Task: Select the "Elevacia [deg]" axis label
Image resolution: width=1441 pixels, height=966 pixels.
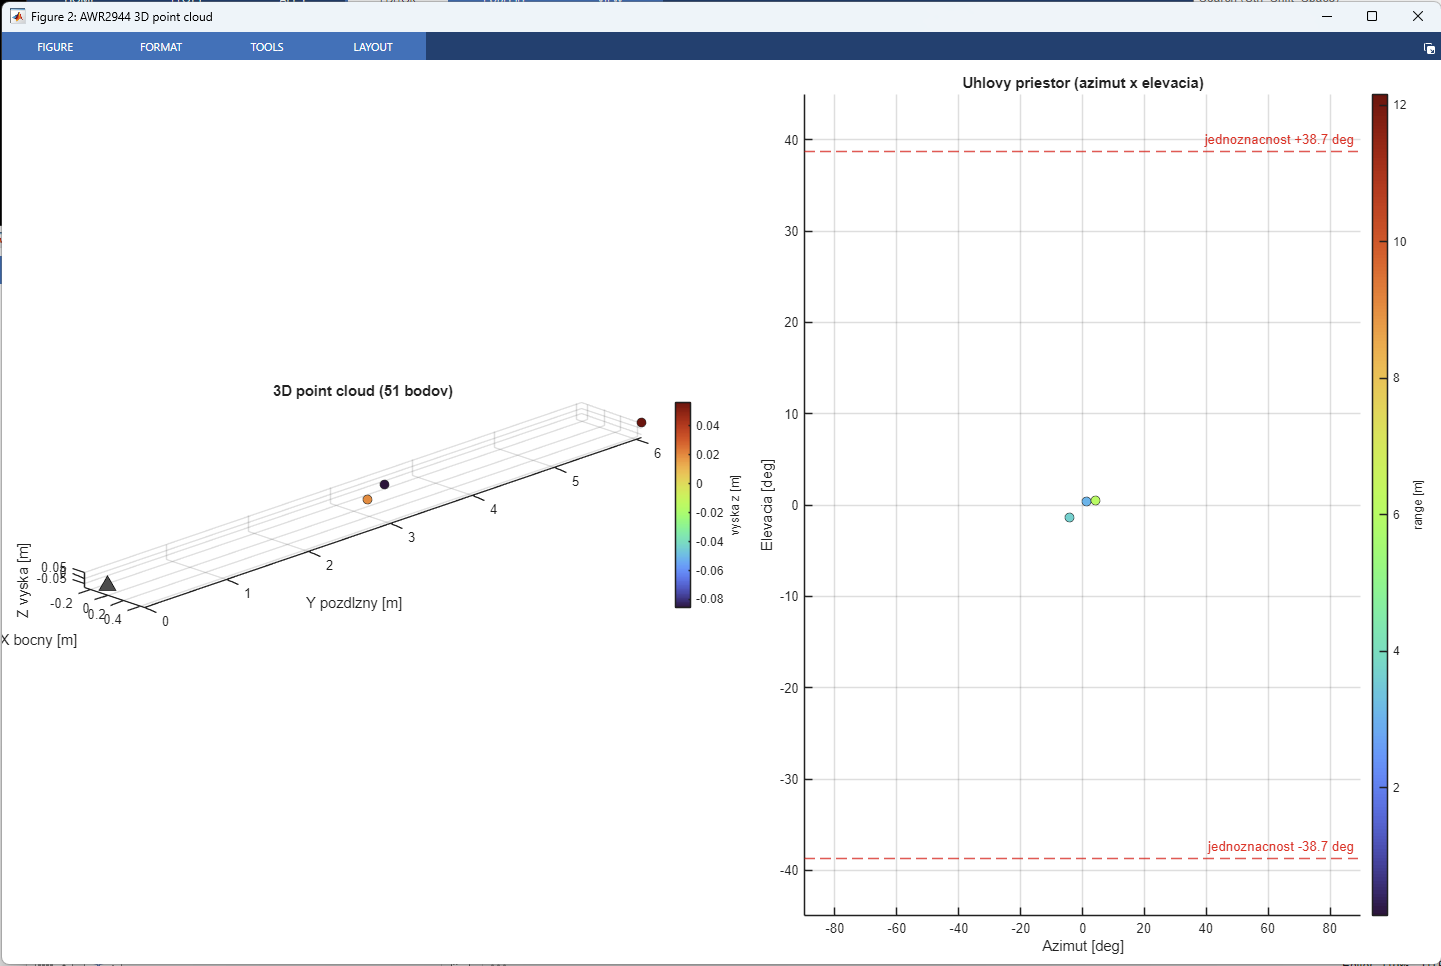Action: point(768,505)
